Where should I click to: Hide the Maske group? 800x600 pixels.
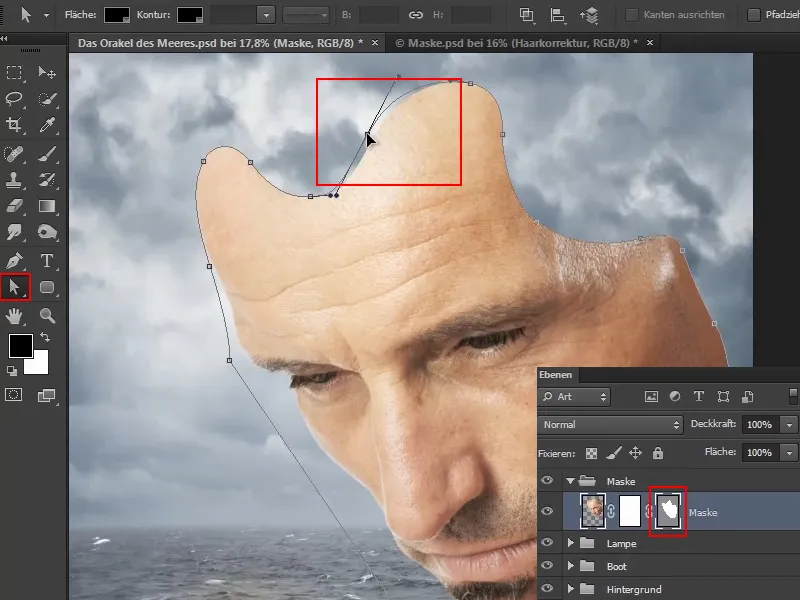coord(547,481)
